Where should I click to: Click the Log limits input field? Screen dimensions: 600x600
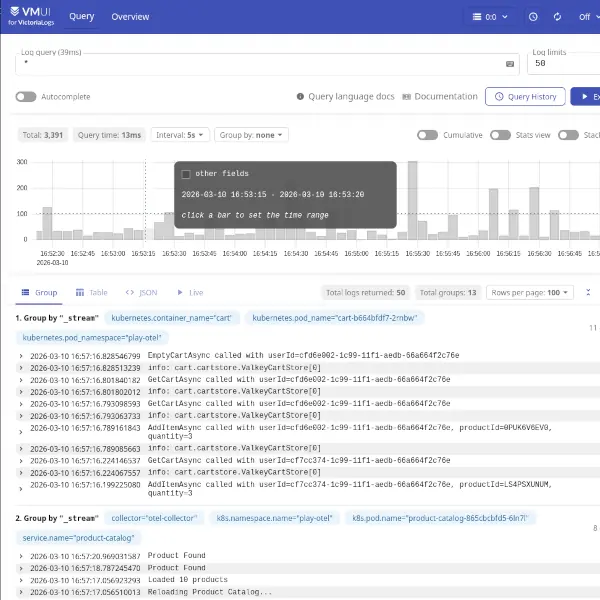(560, 63)
